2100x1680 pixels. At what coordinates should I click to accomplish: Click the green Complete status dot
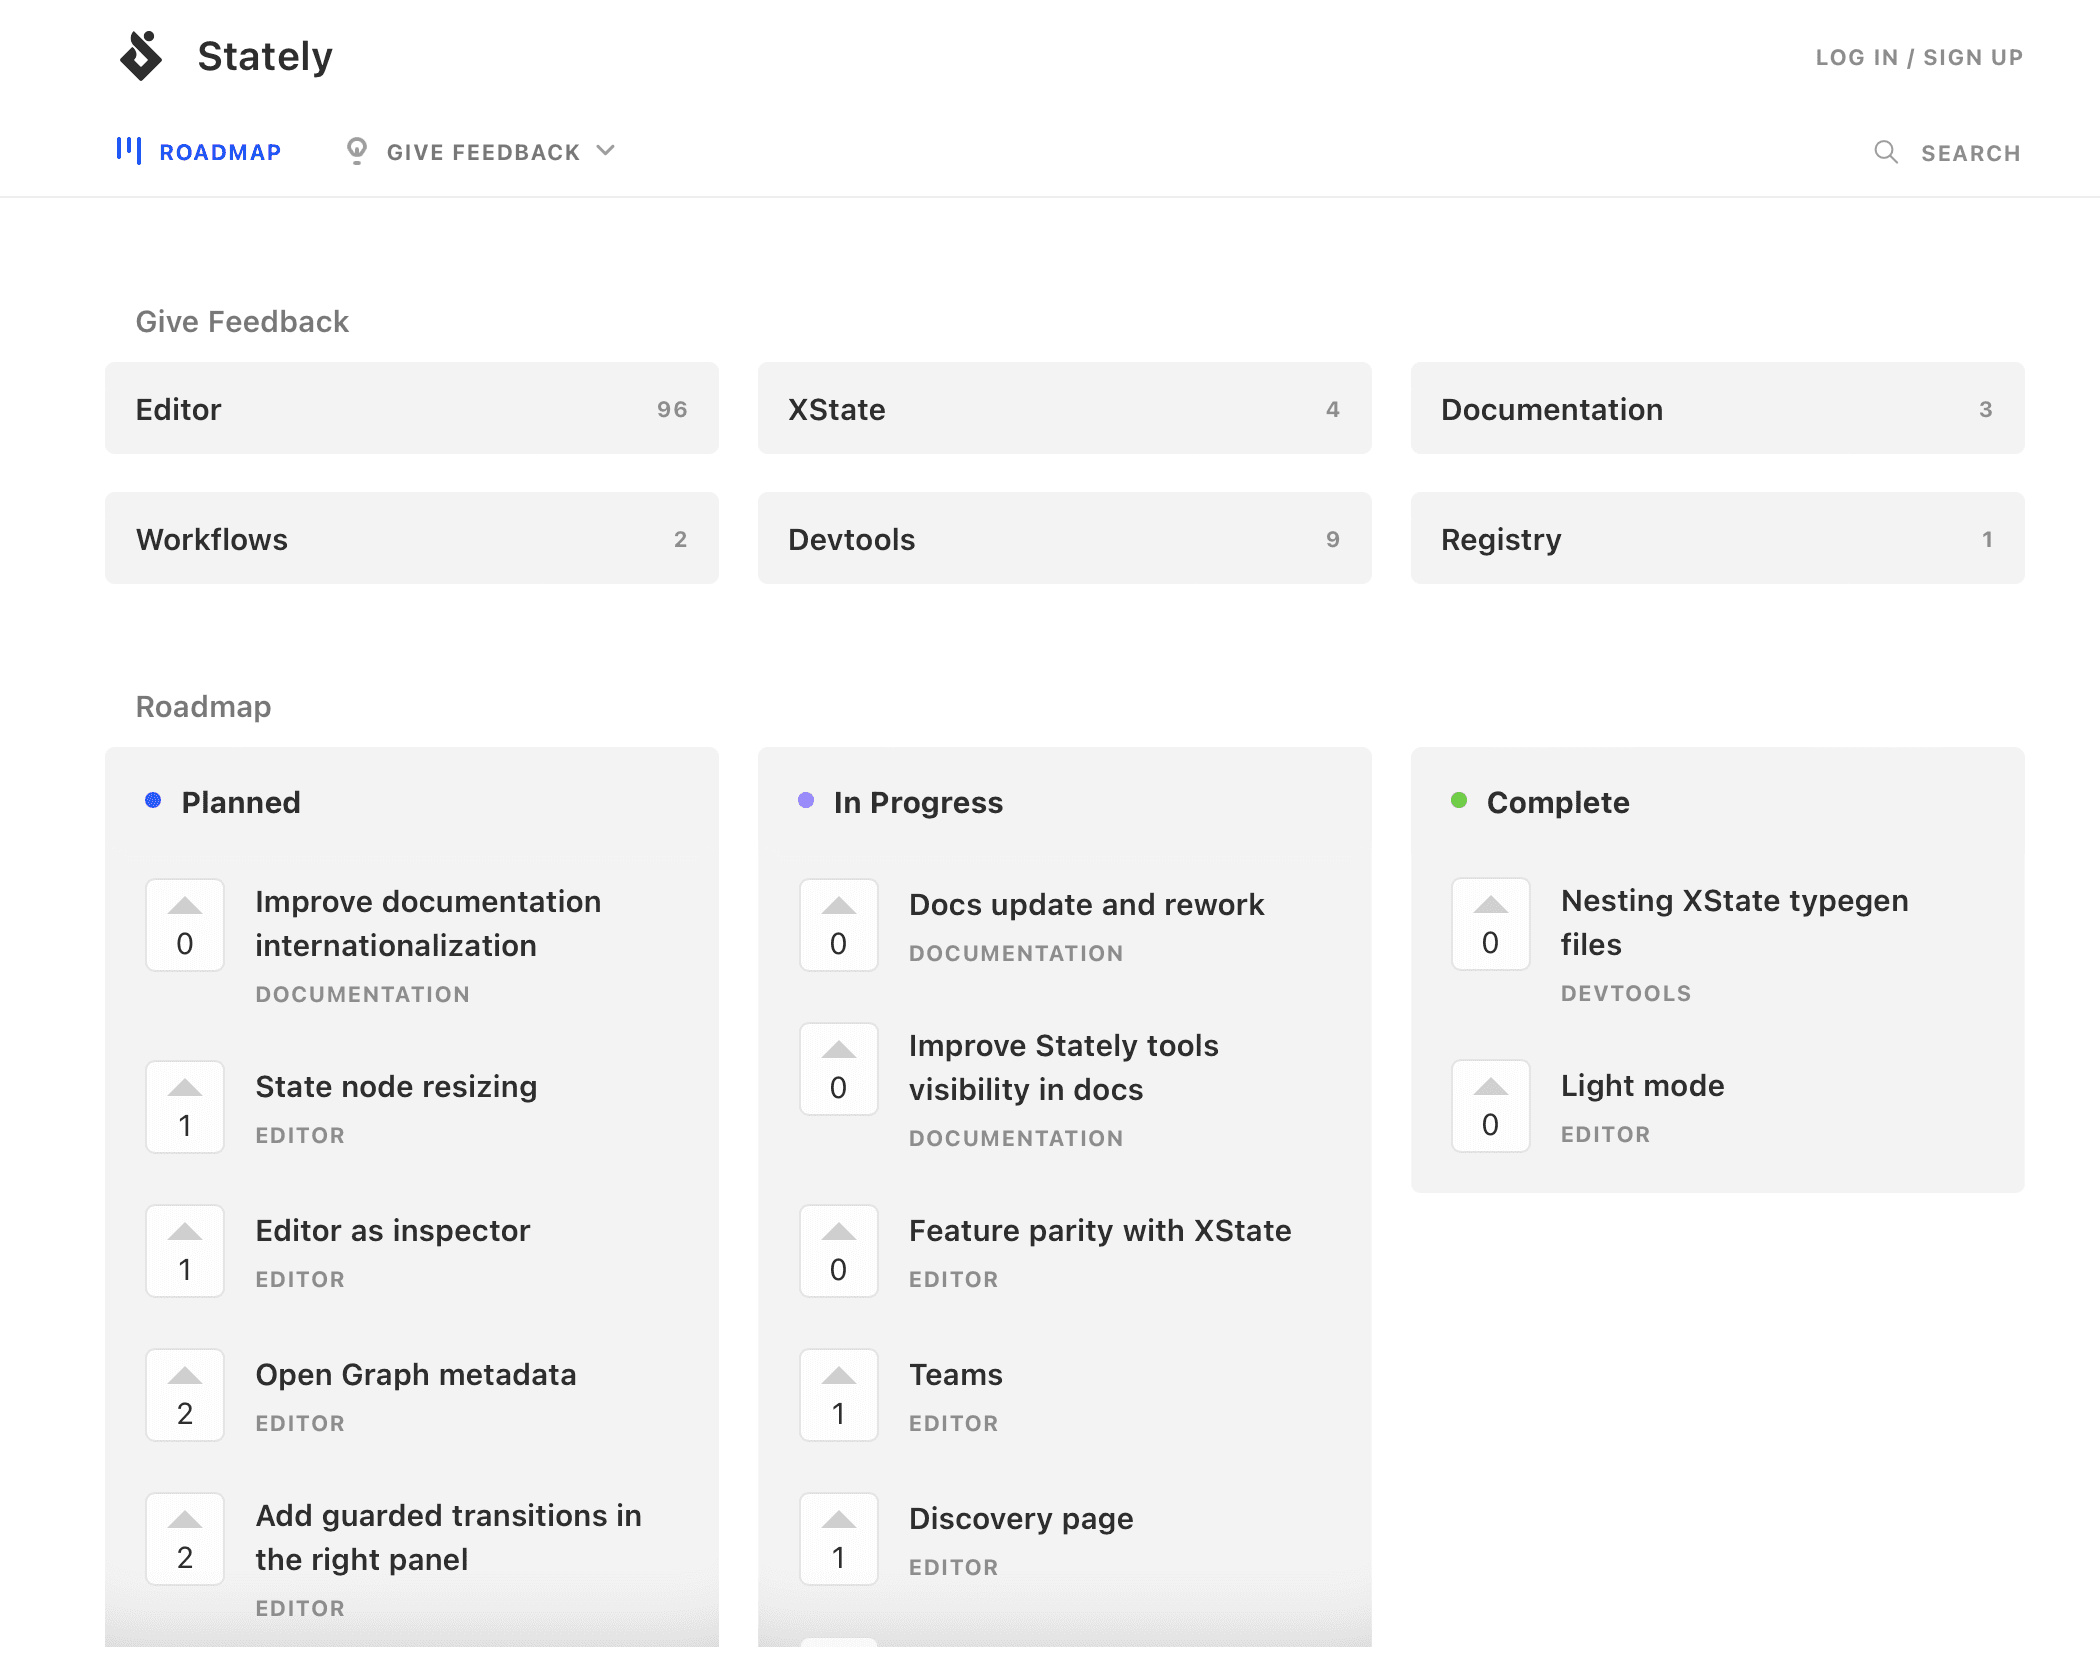(1459, 800)
